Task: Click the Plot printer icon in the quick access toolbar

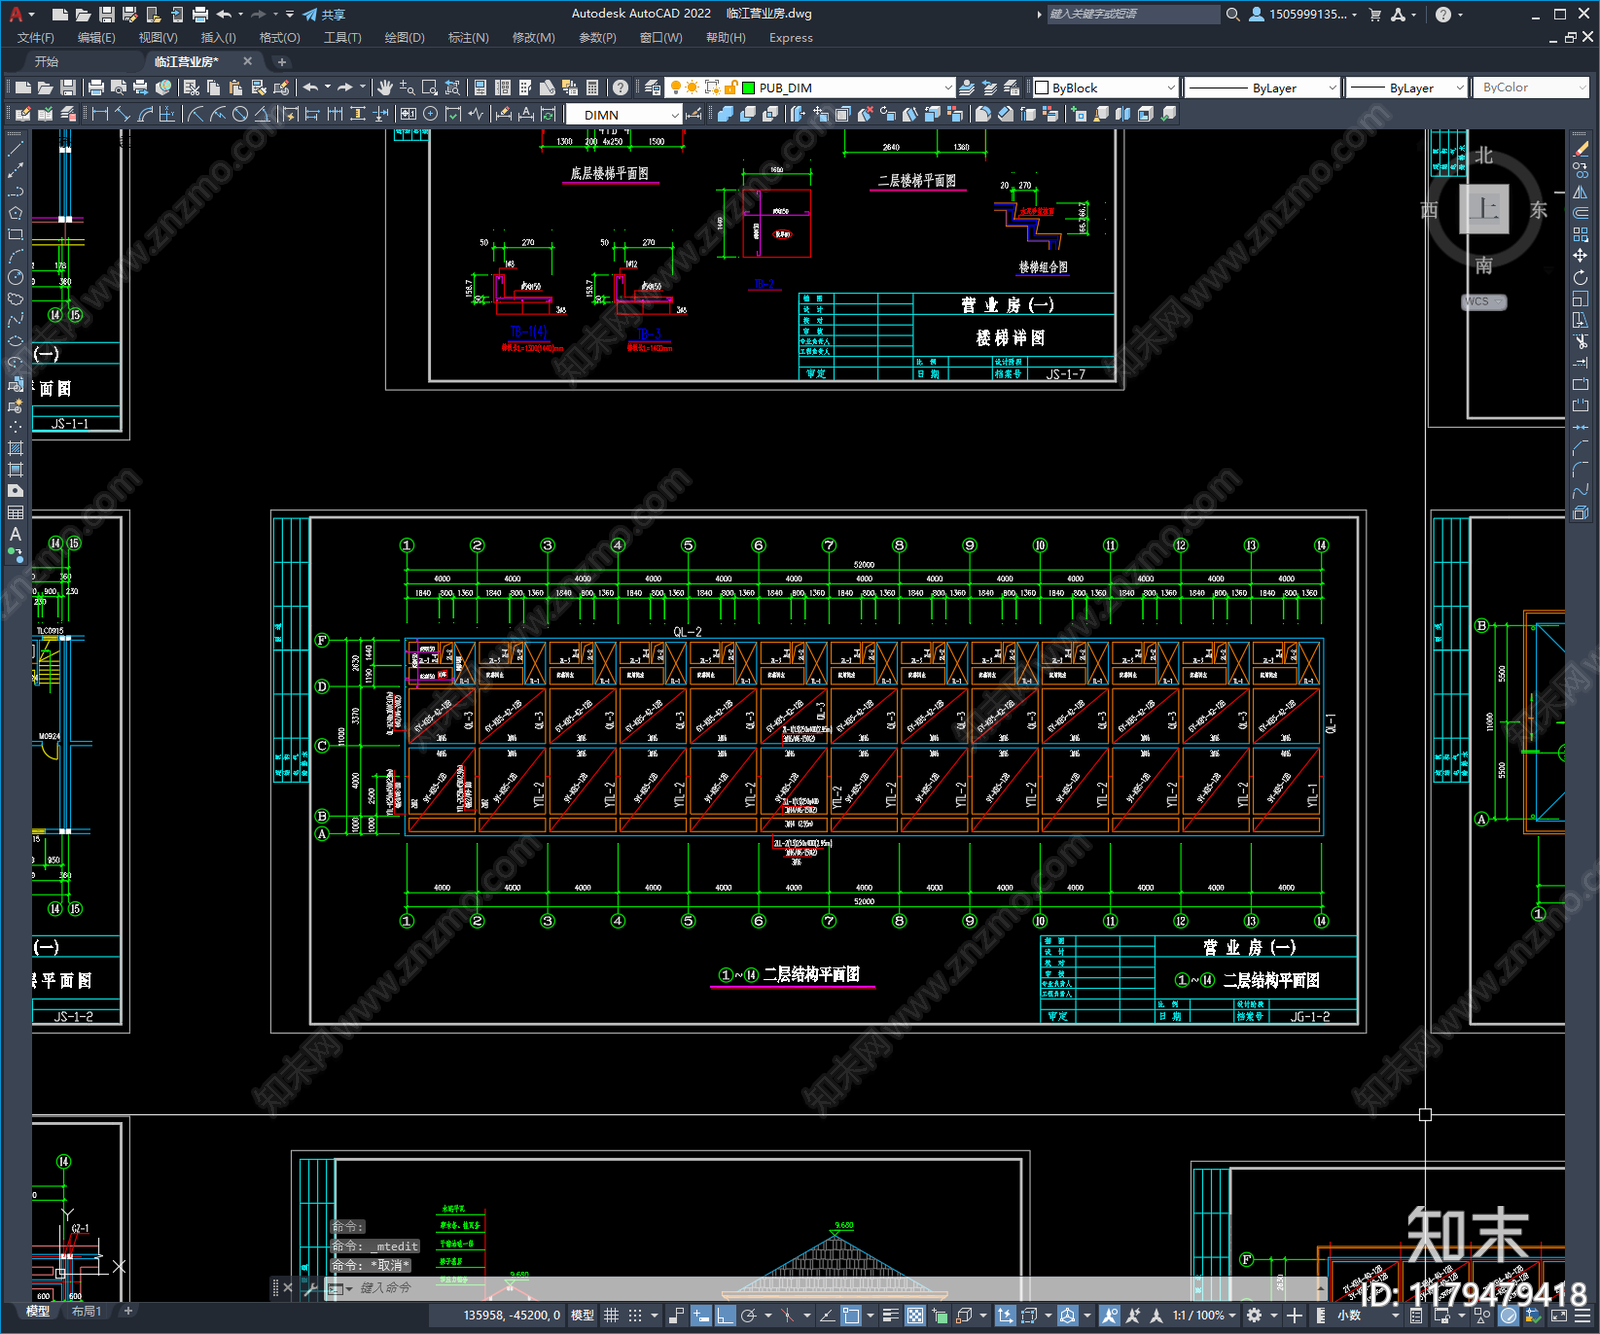Action: [200, 14]
